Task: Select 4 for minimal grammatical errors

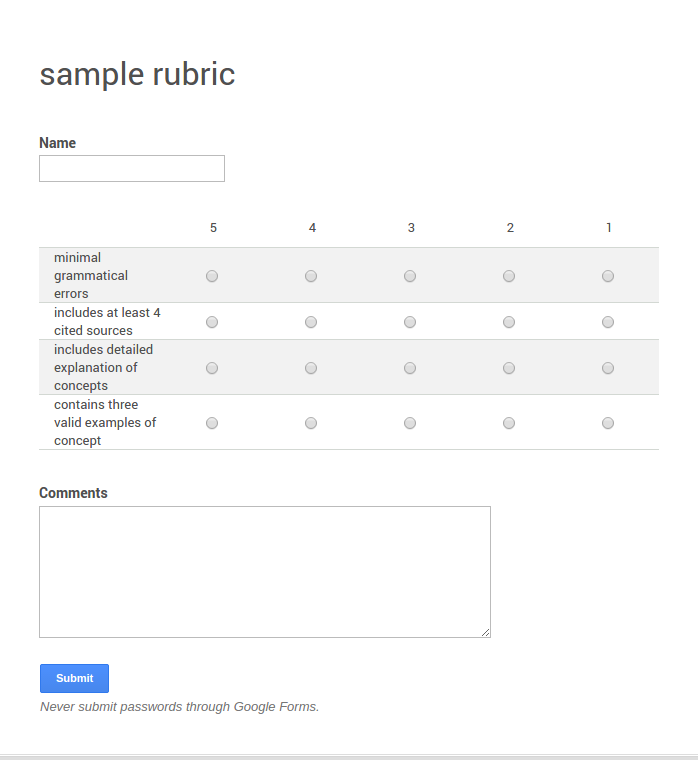Action: [x=311, y=276]
